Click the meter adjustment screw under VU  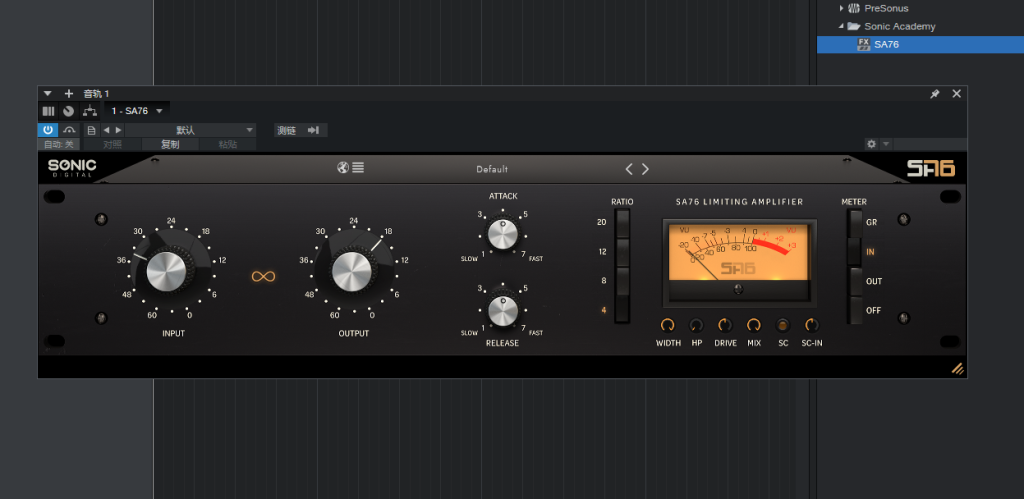pos(739,289)
